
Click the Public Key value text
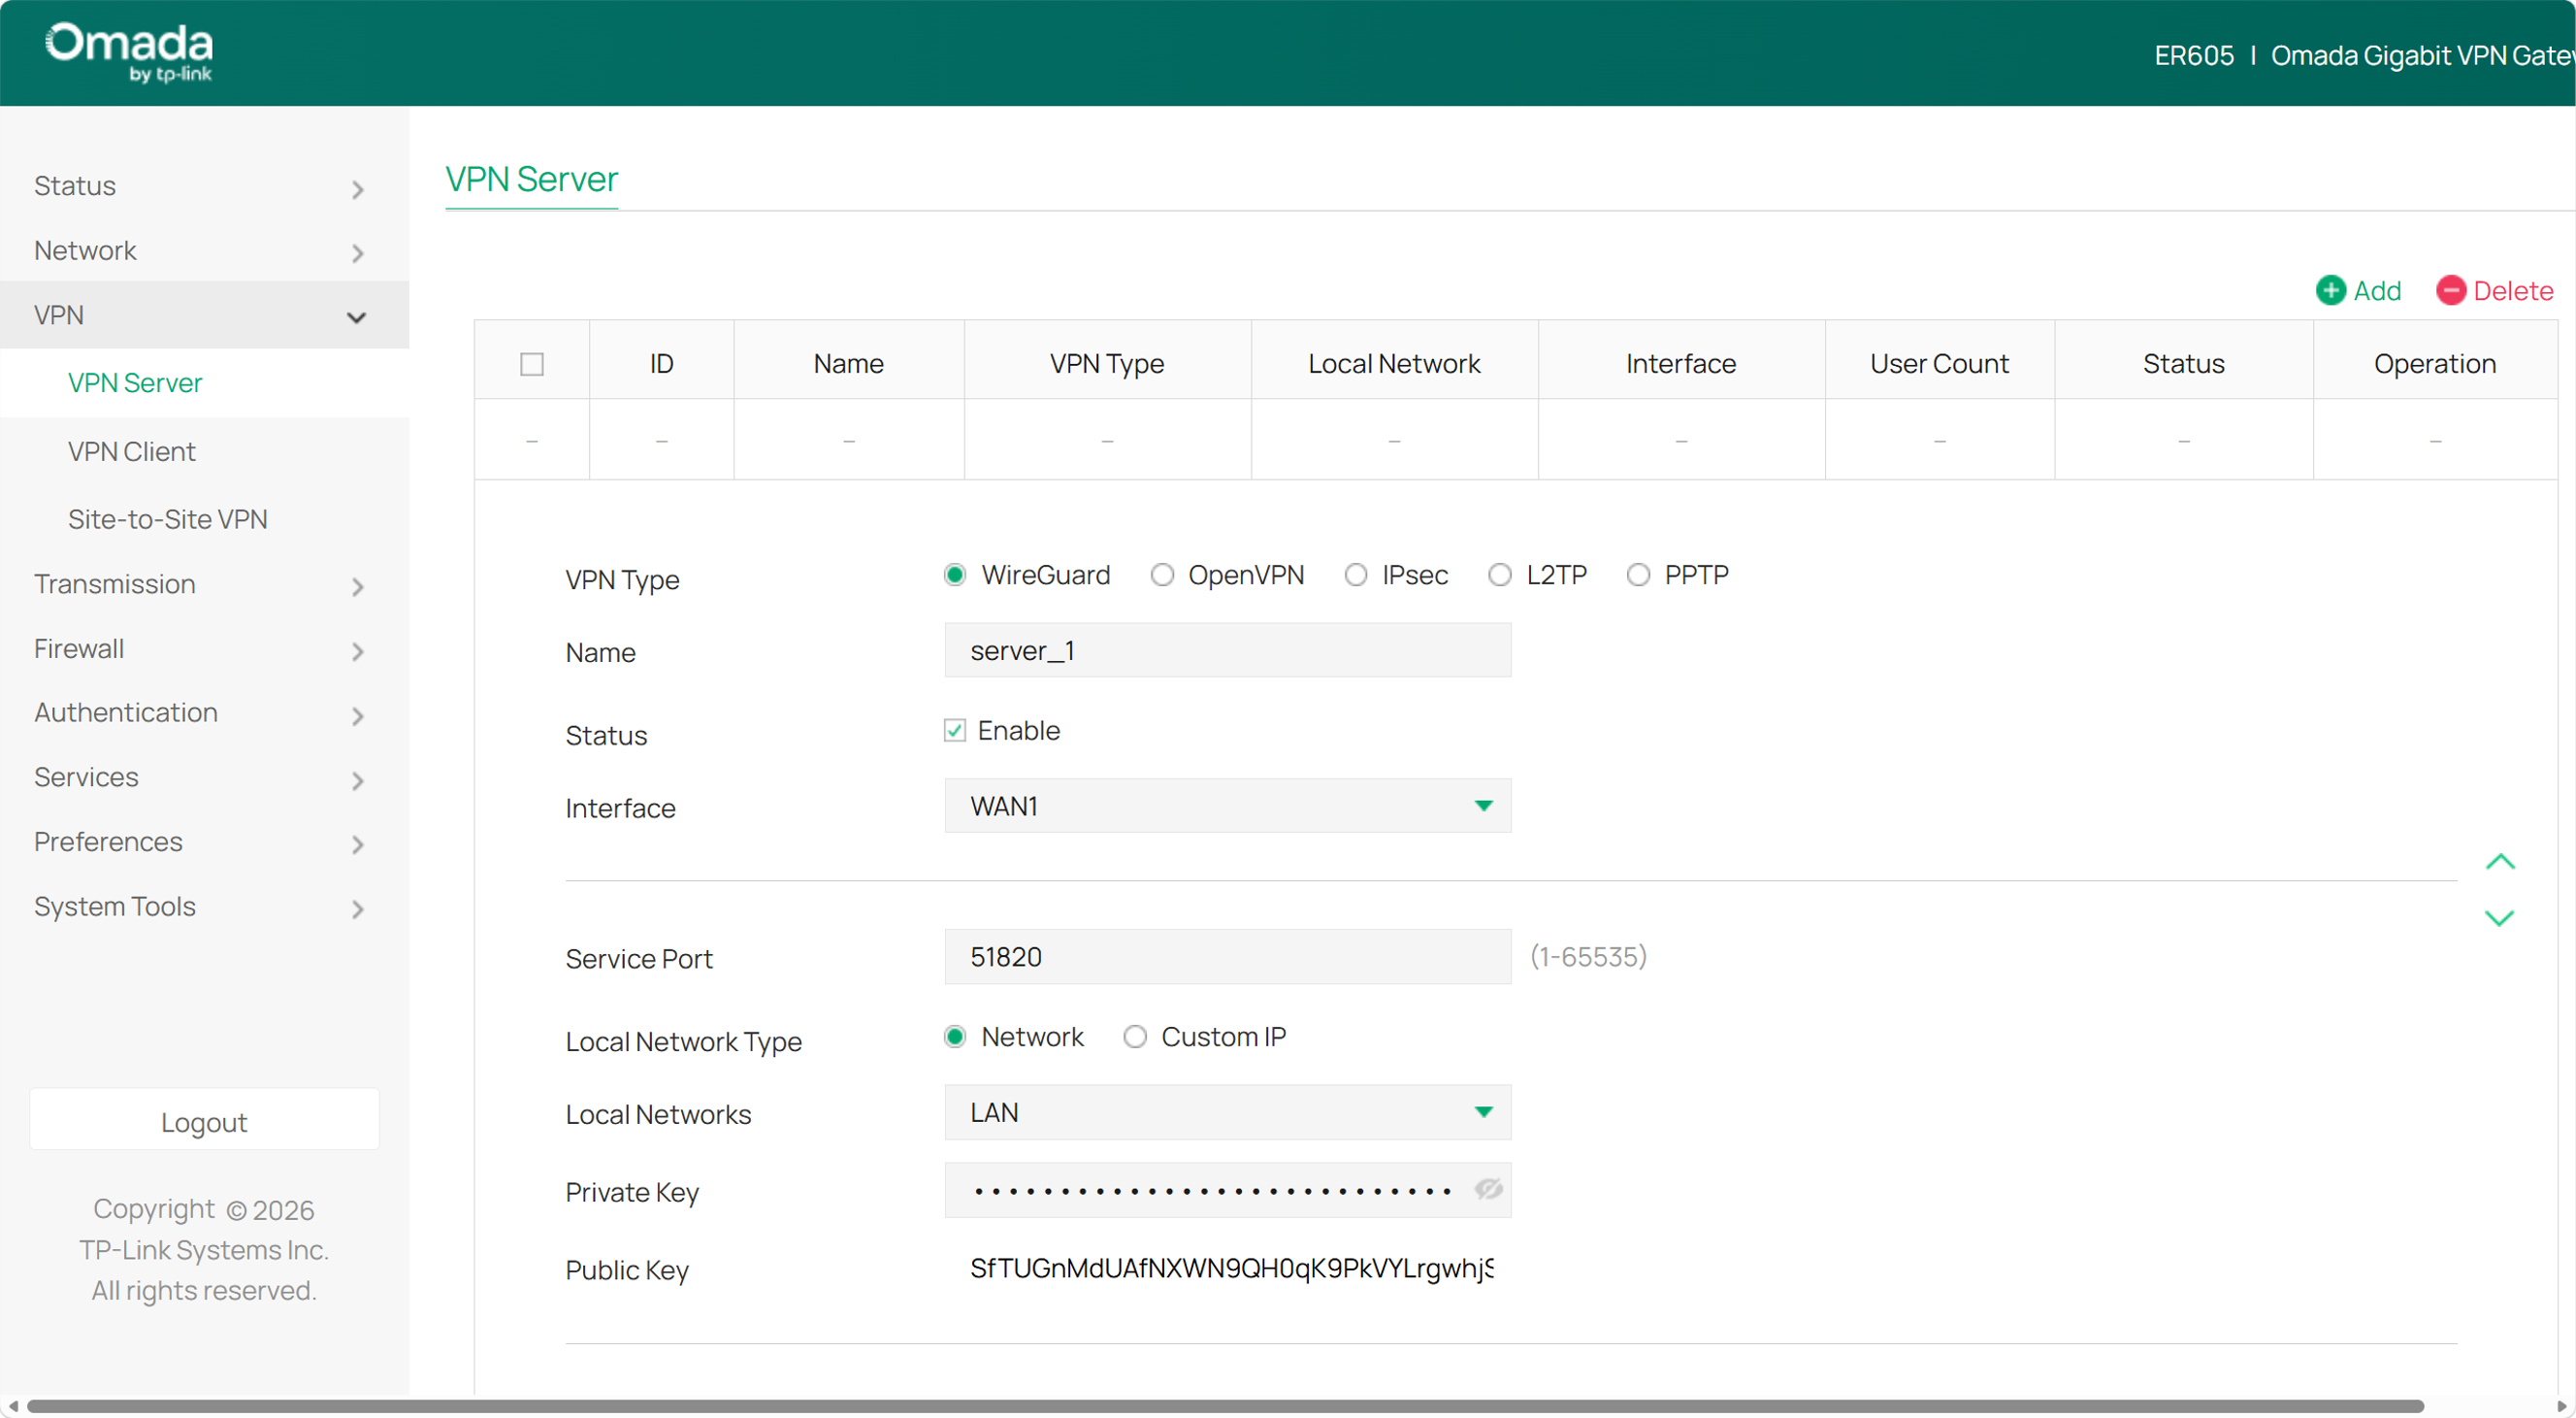coord(1231,1268)
